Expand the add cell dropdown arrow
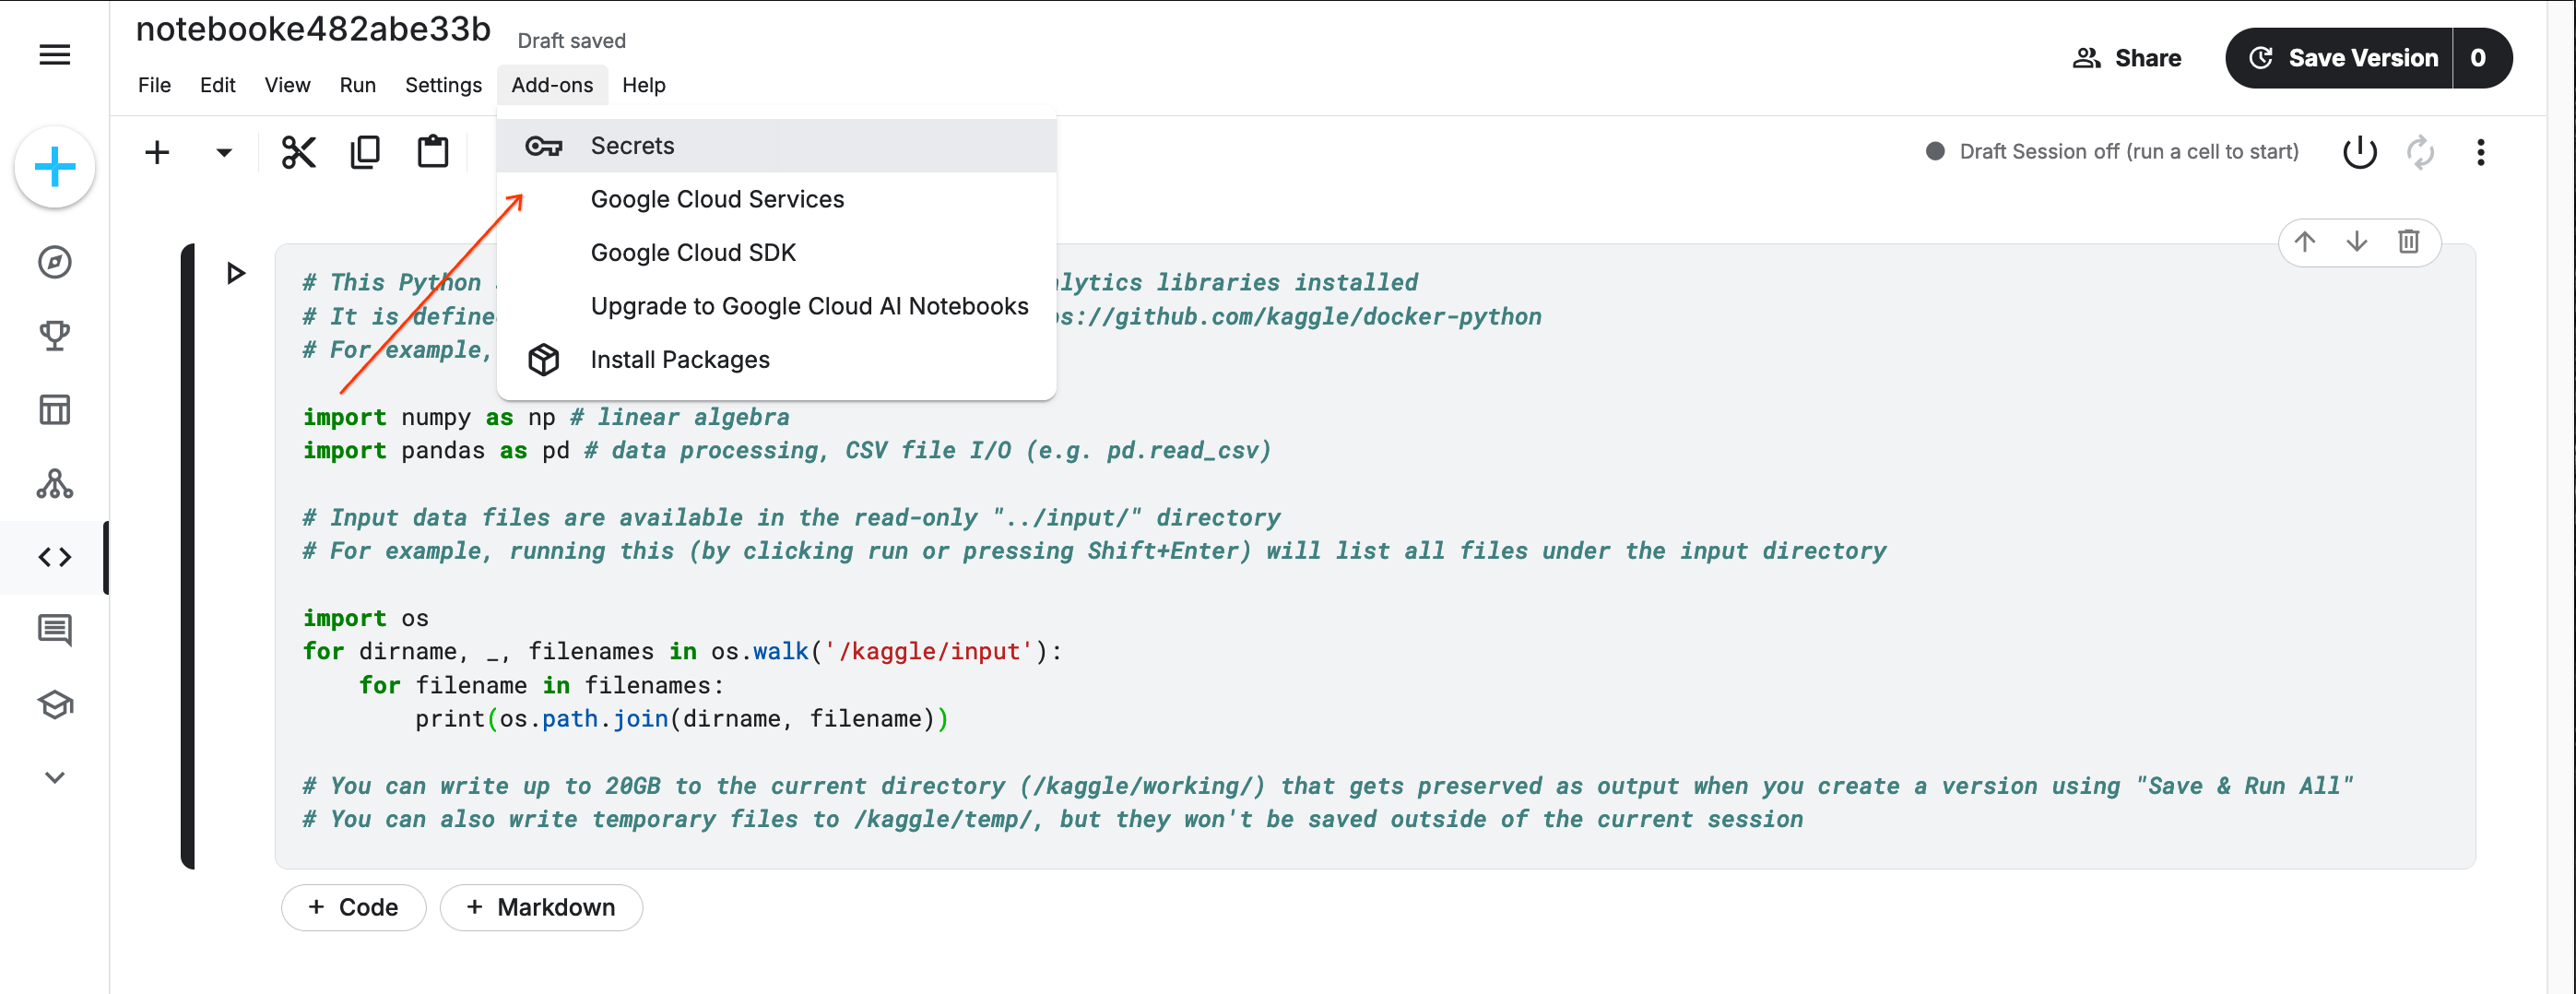2576x994 pixels. 224,153
